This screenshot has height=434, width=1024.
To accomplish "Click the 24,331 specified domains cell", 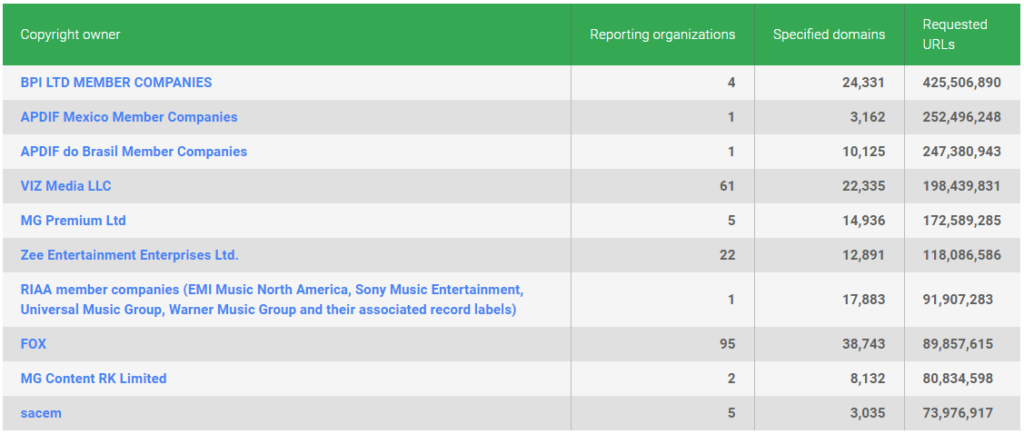I will (829, 83).
